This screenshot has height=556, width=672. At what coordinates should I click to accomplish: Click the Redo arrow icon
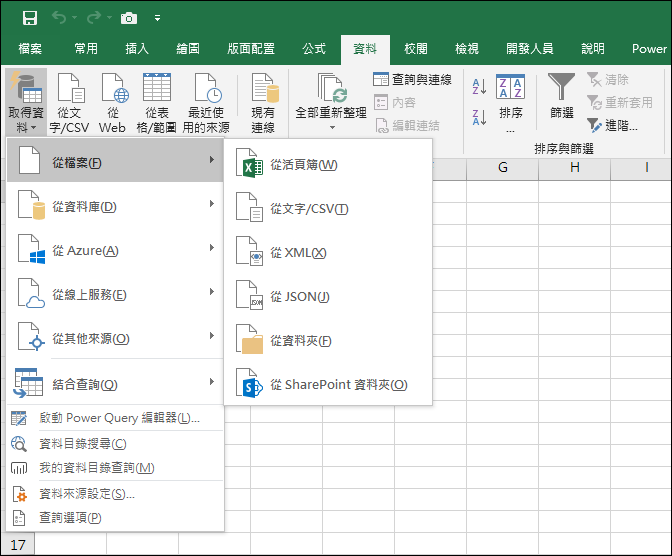point(94,18)
